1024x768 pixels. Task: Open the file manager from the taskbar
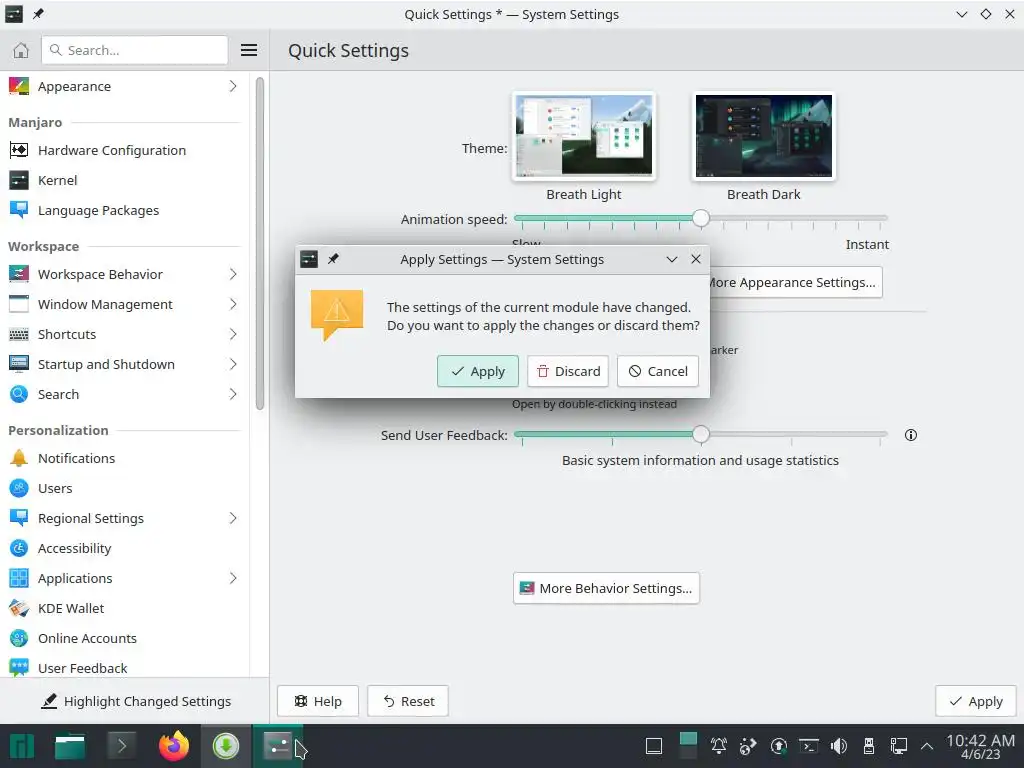coord(70,746)
